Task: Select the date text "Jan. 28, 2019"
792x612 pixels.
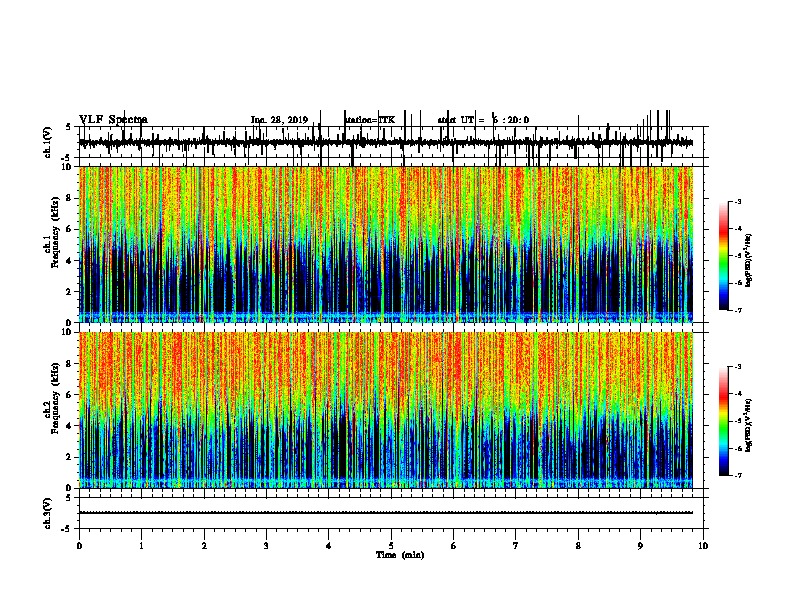Action: click(x=279, y=120)
